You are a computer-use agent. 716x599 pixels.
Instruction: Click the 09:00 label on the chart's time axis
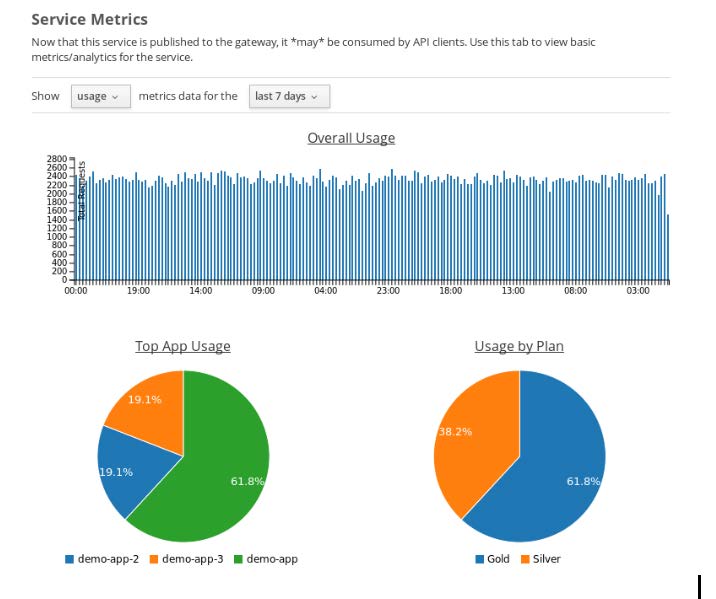tap(263, 292)
